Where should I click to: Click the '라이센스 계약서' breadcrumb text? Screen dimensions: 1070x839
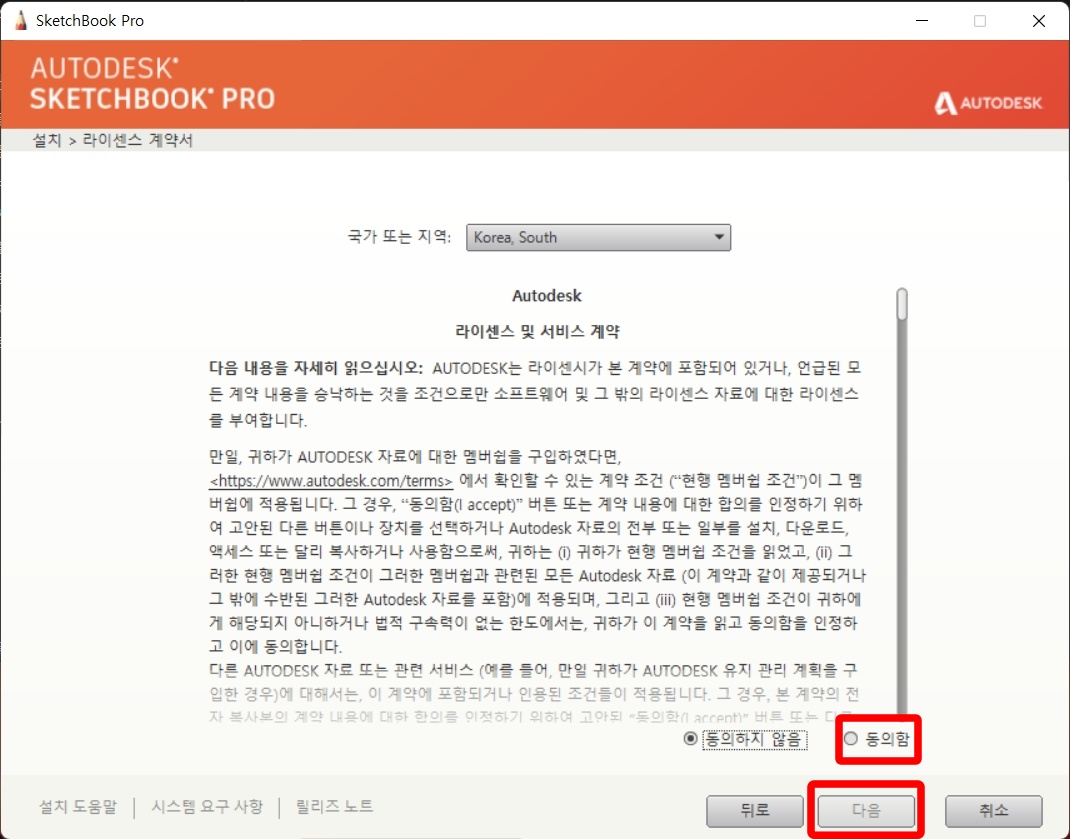click(138, 140)
